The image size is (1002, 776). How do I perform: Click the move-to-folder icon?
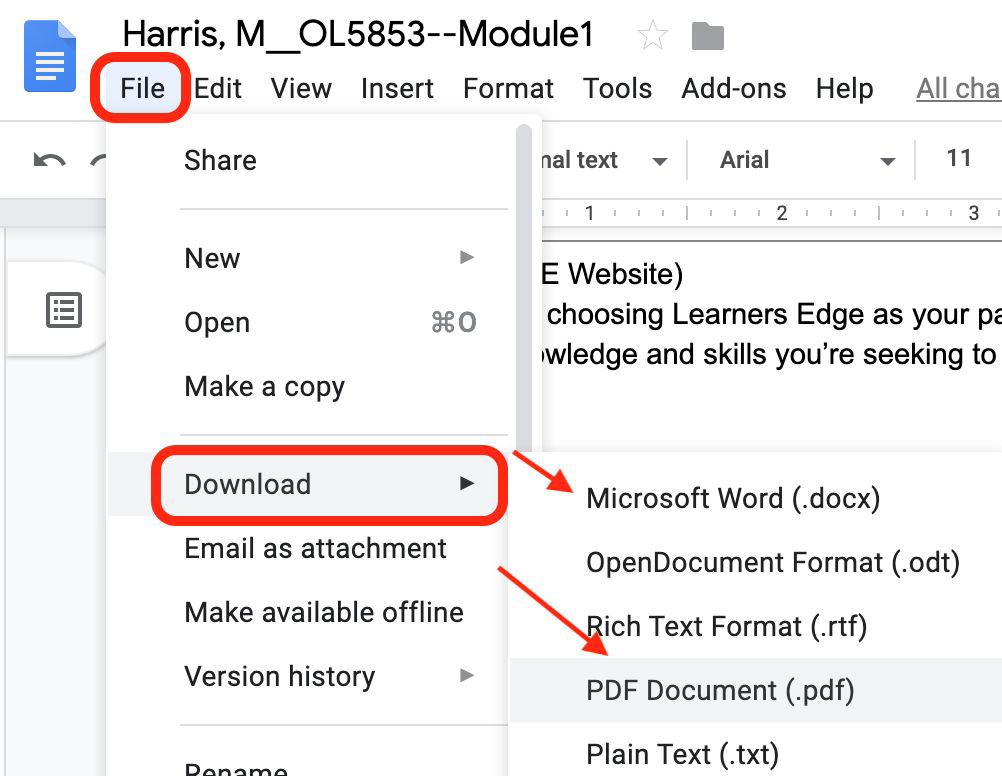[708, 37]
